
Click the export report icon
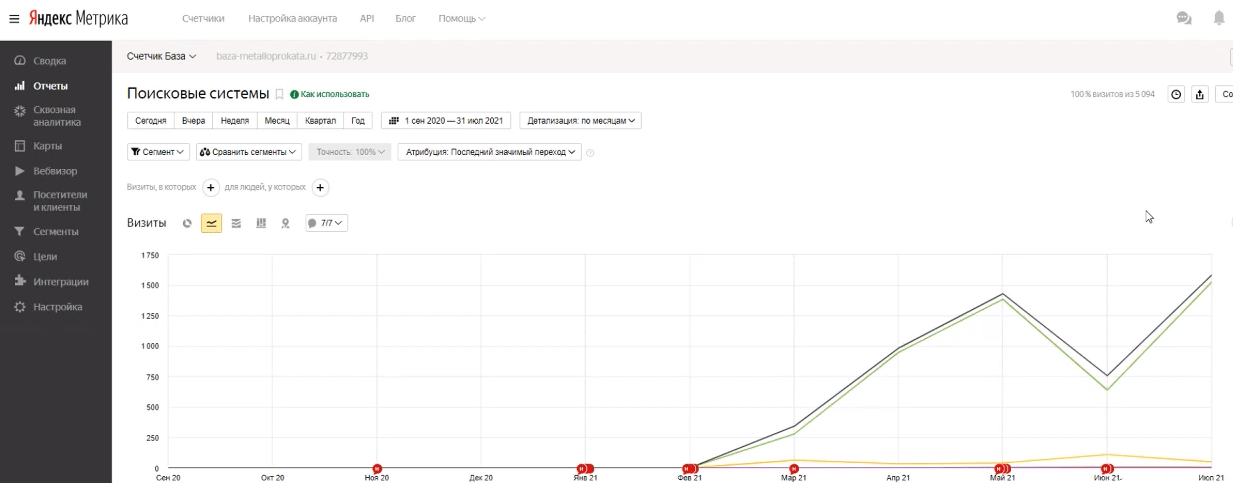tap(1200, 94)
